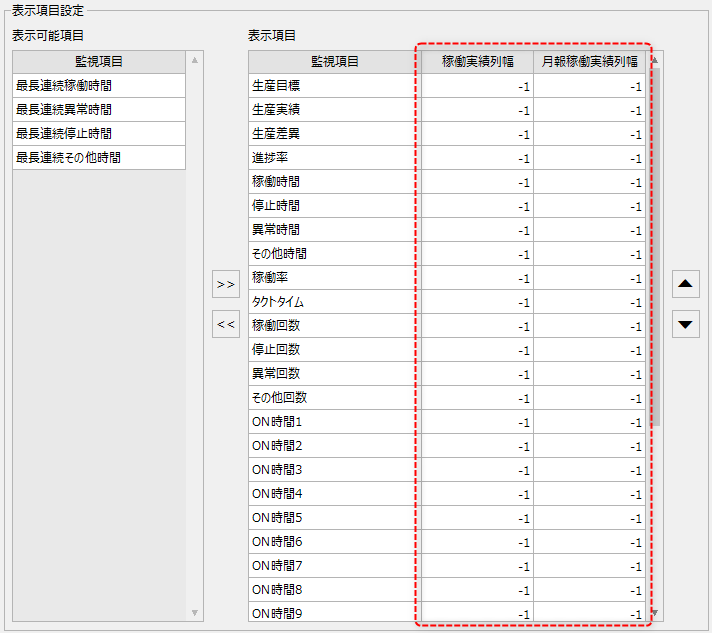
Task: Click the >> move-right button
Action: (x=226, y=284)
